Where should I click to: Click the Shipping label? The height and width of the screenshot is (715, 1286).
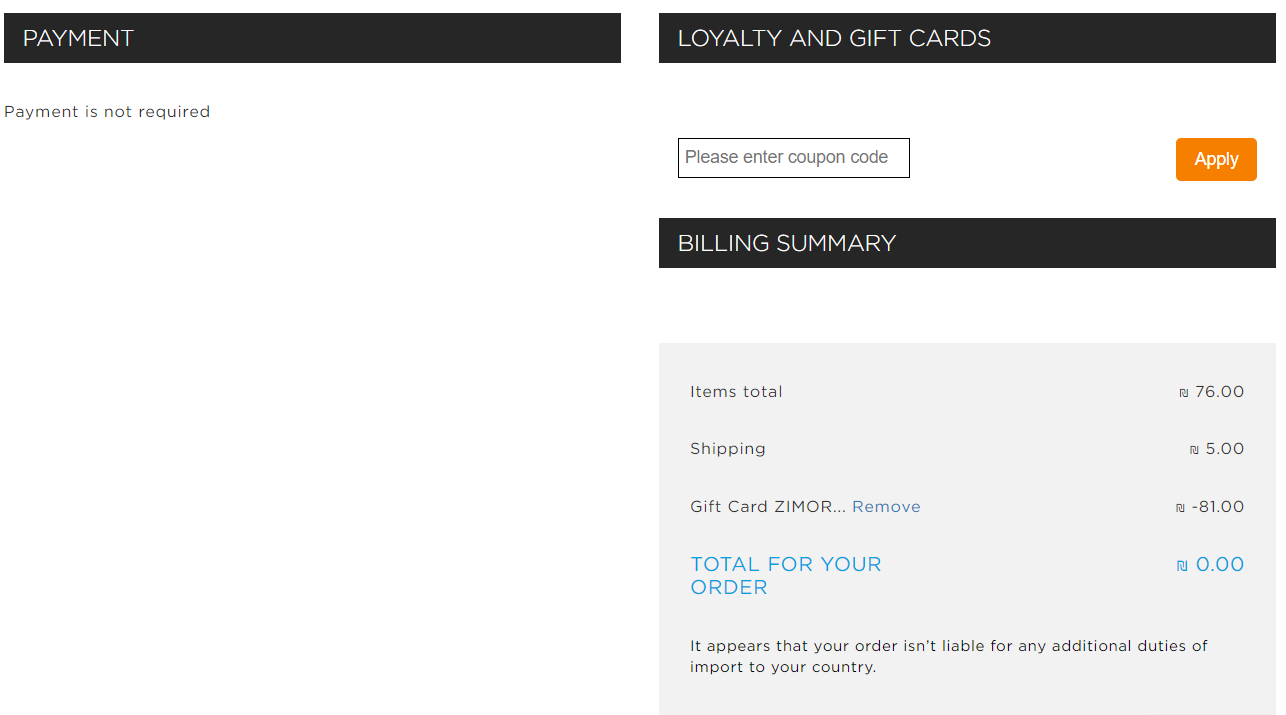coord(727,449)
